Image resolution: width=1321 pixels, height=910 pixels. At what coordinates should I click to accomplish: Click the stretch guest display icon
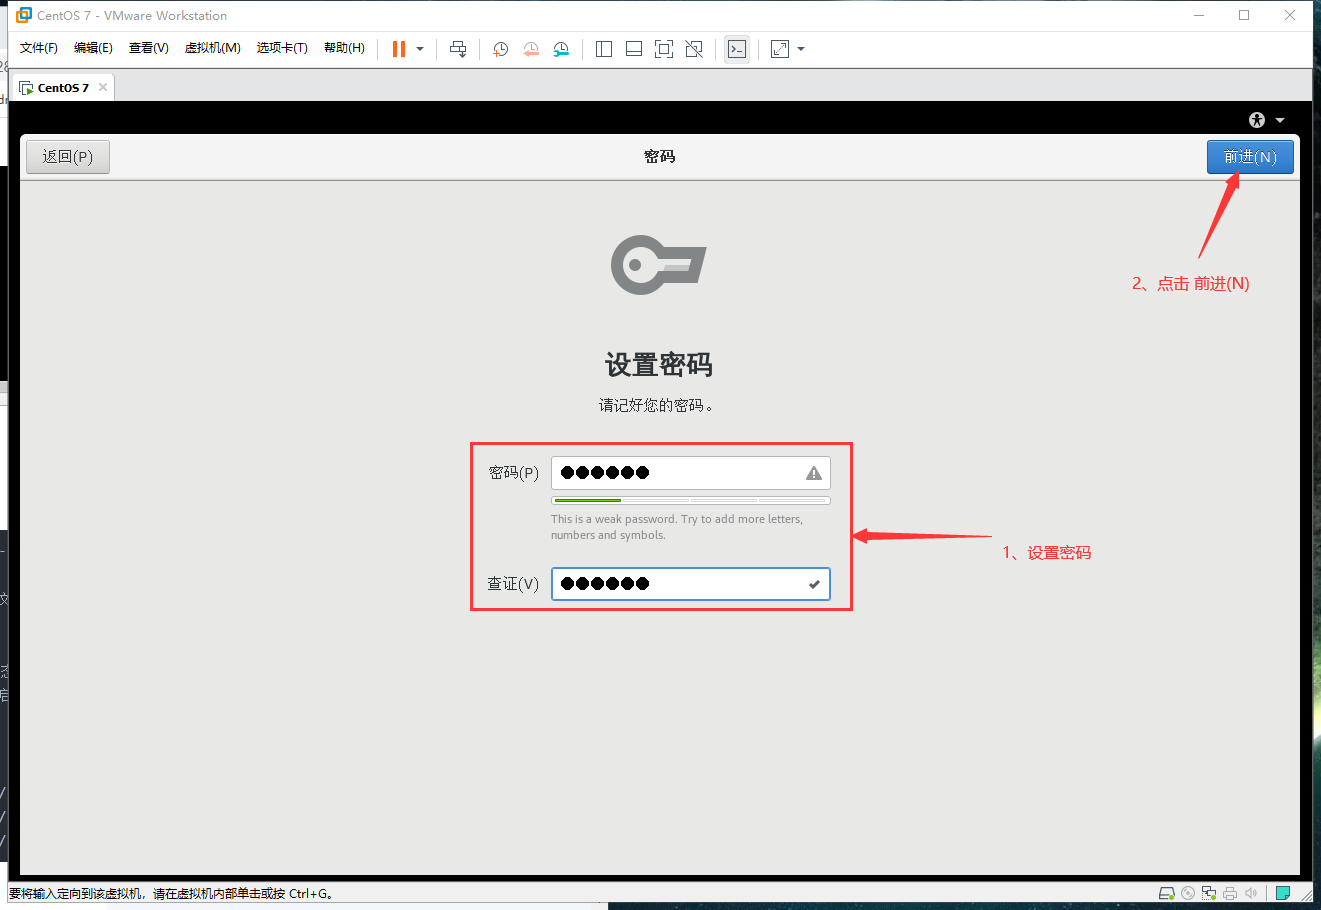(780, 49)
